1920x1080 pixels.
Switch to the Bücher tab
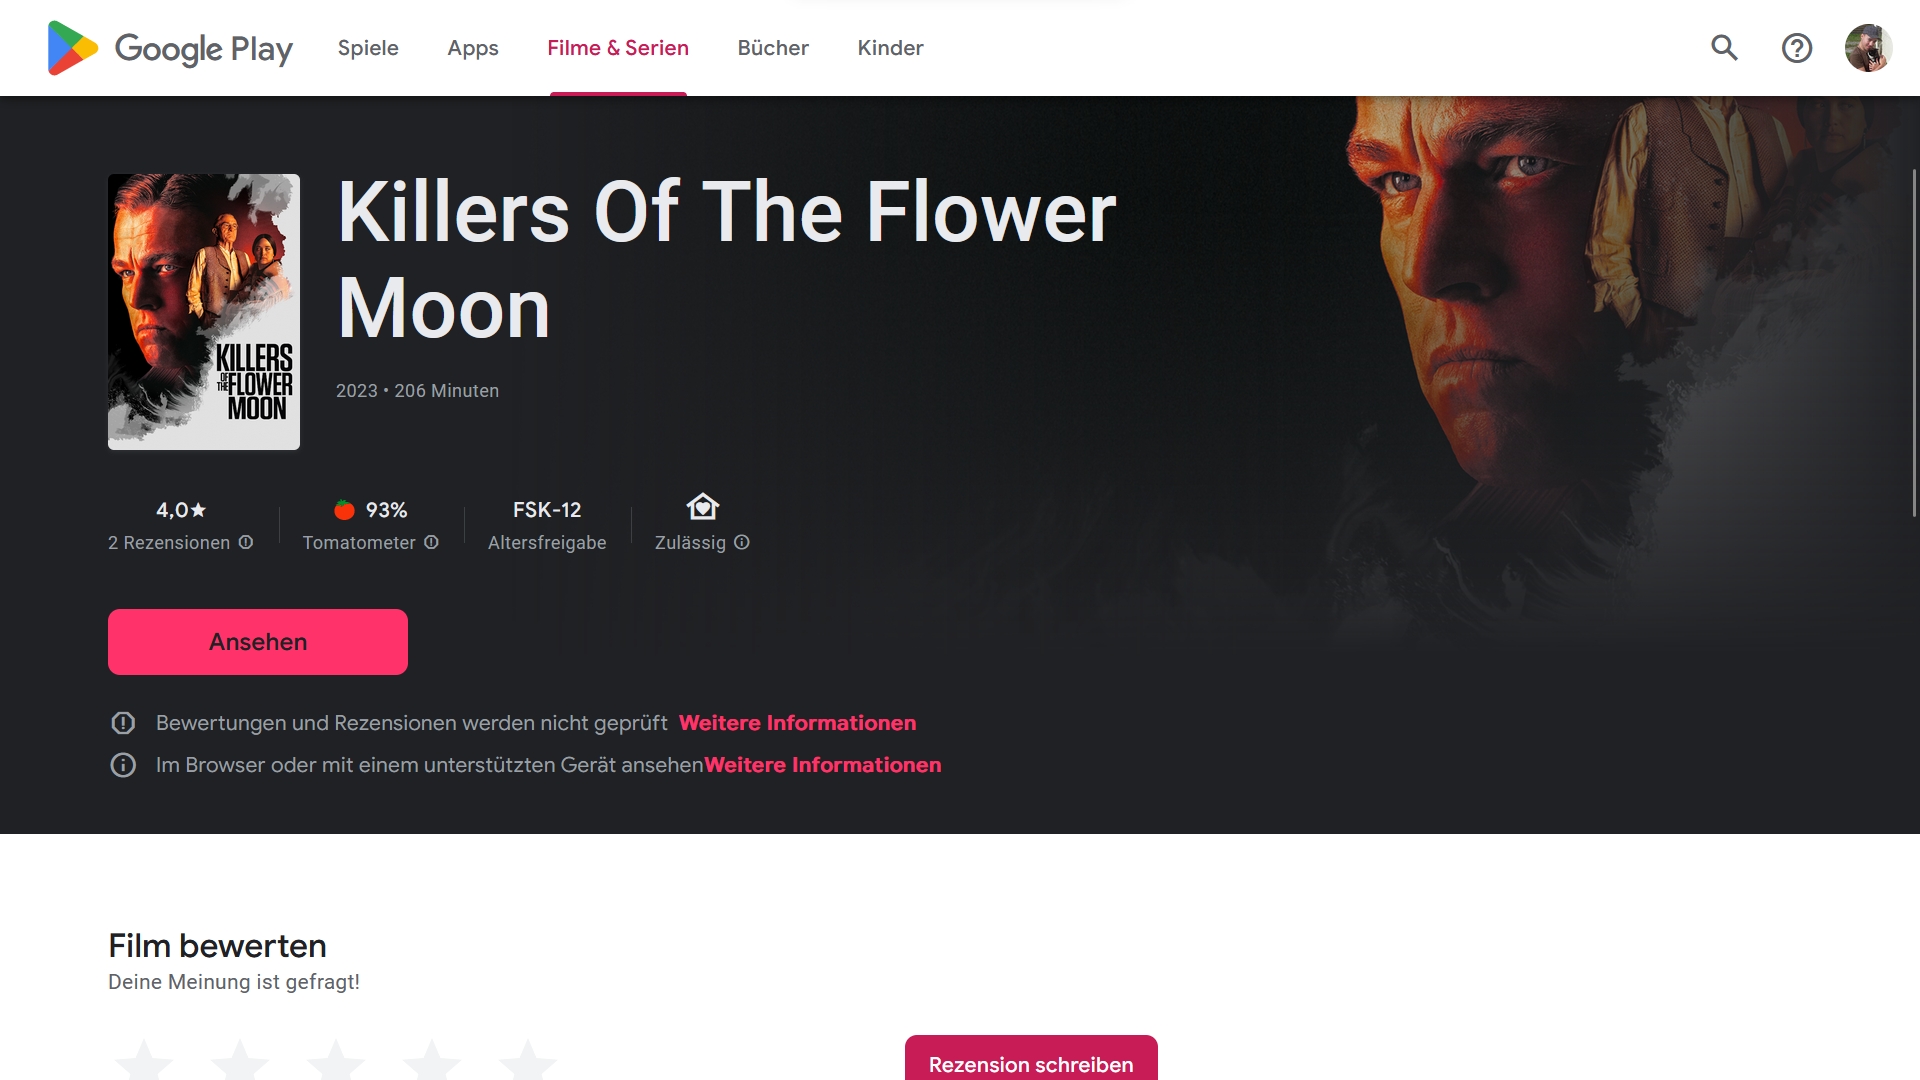click(x=773, y=48)
